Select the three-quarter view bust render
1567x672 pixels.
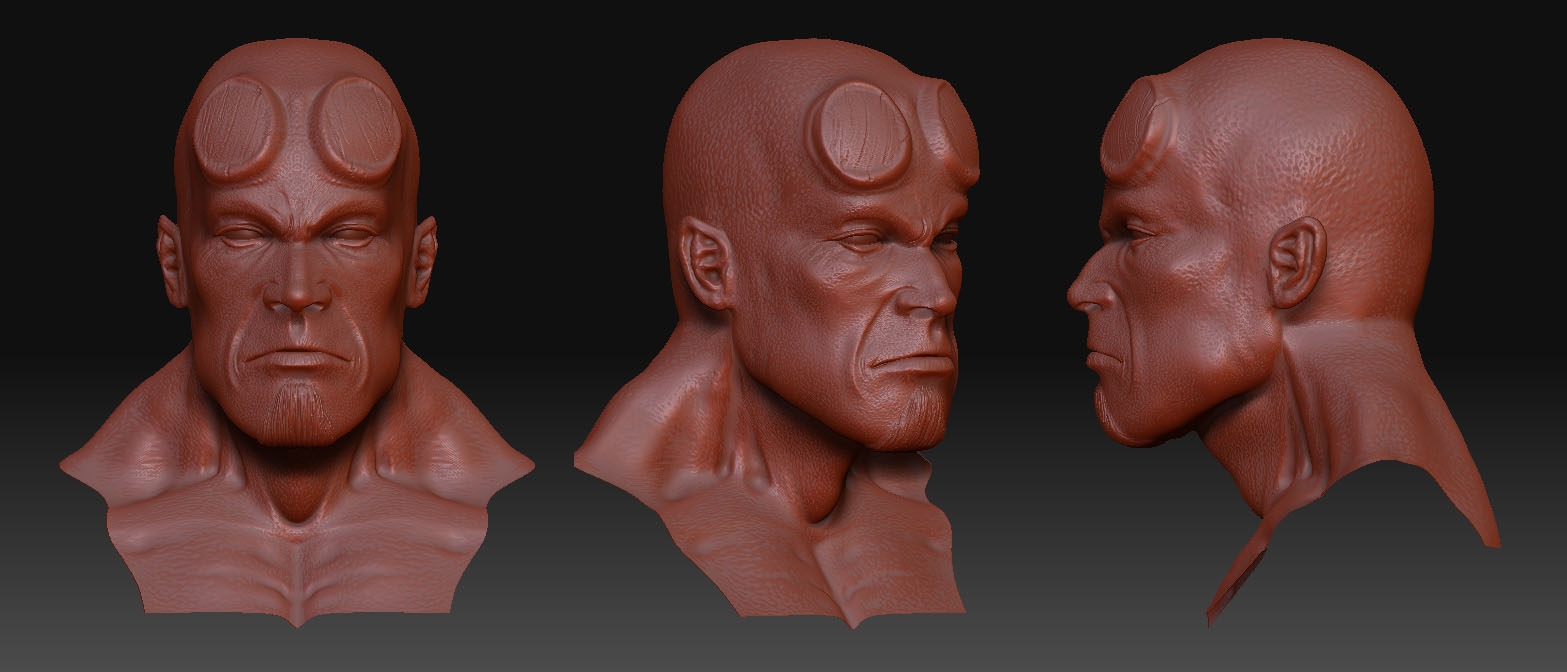pos(777,335)
